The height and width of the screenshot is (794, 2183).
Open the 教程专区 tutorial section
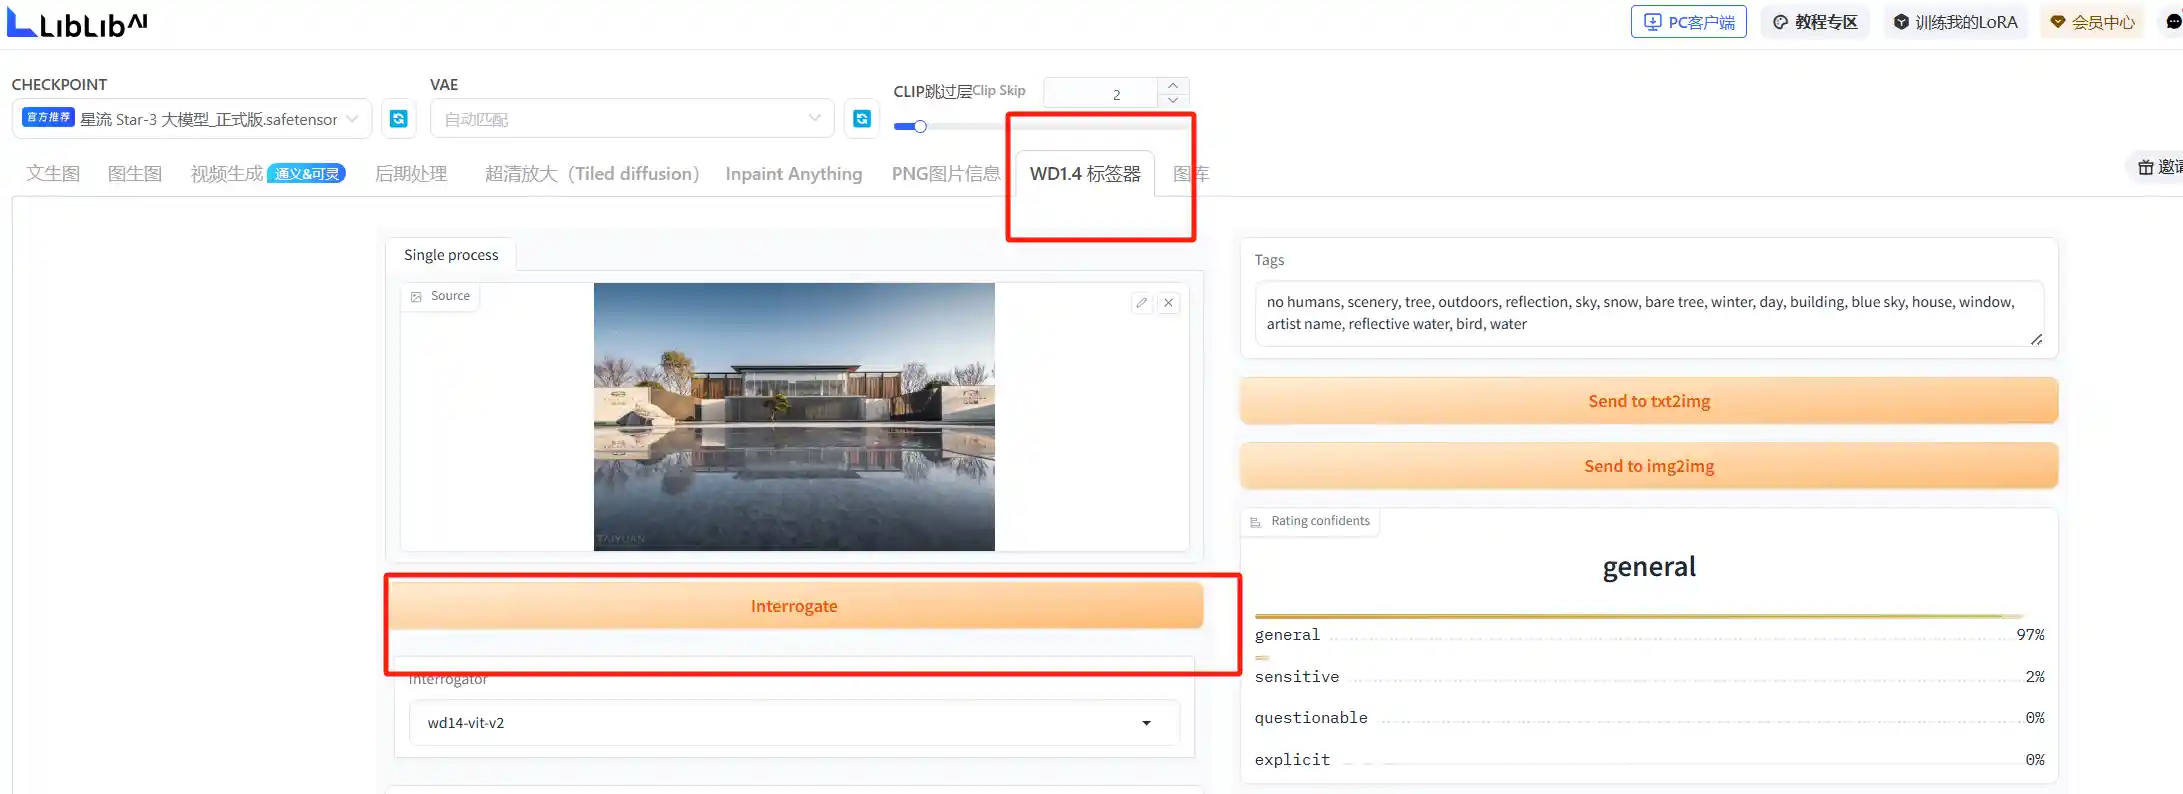[x=1815, y=22]
